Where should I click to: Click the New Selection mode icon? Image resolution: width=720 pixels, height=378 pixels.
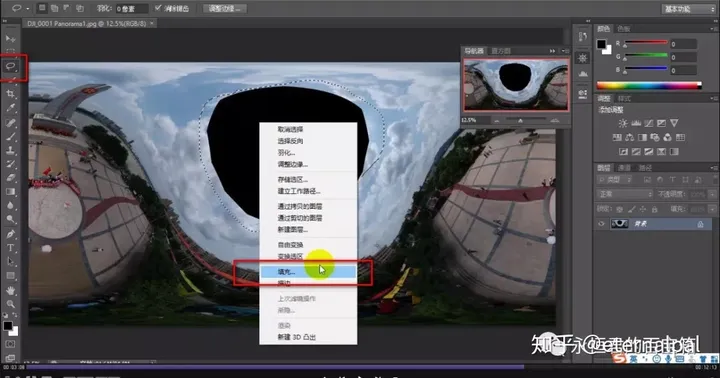tap(42, 8)
